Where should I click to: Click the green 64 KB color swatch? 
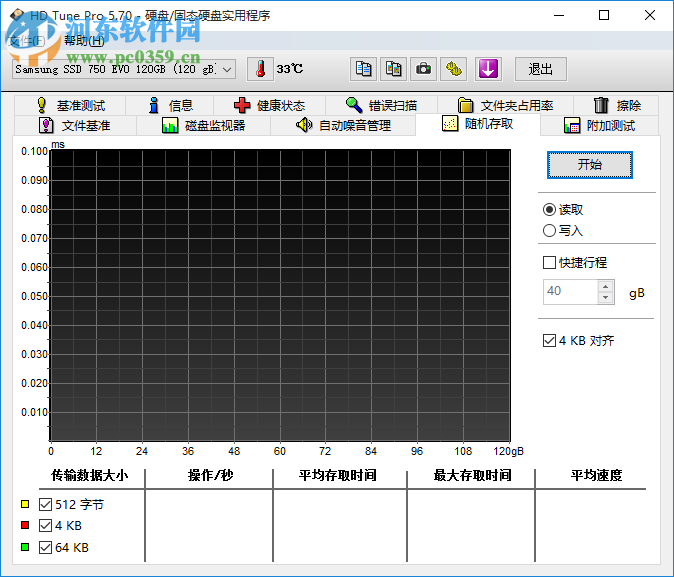click(25, 547)
